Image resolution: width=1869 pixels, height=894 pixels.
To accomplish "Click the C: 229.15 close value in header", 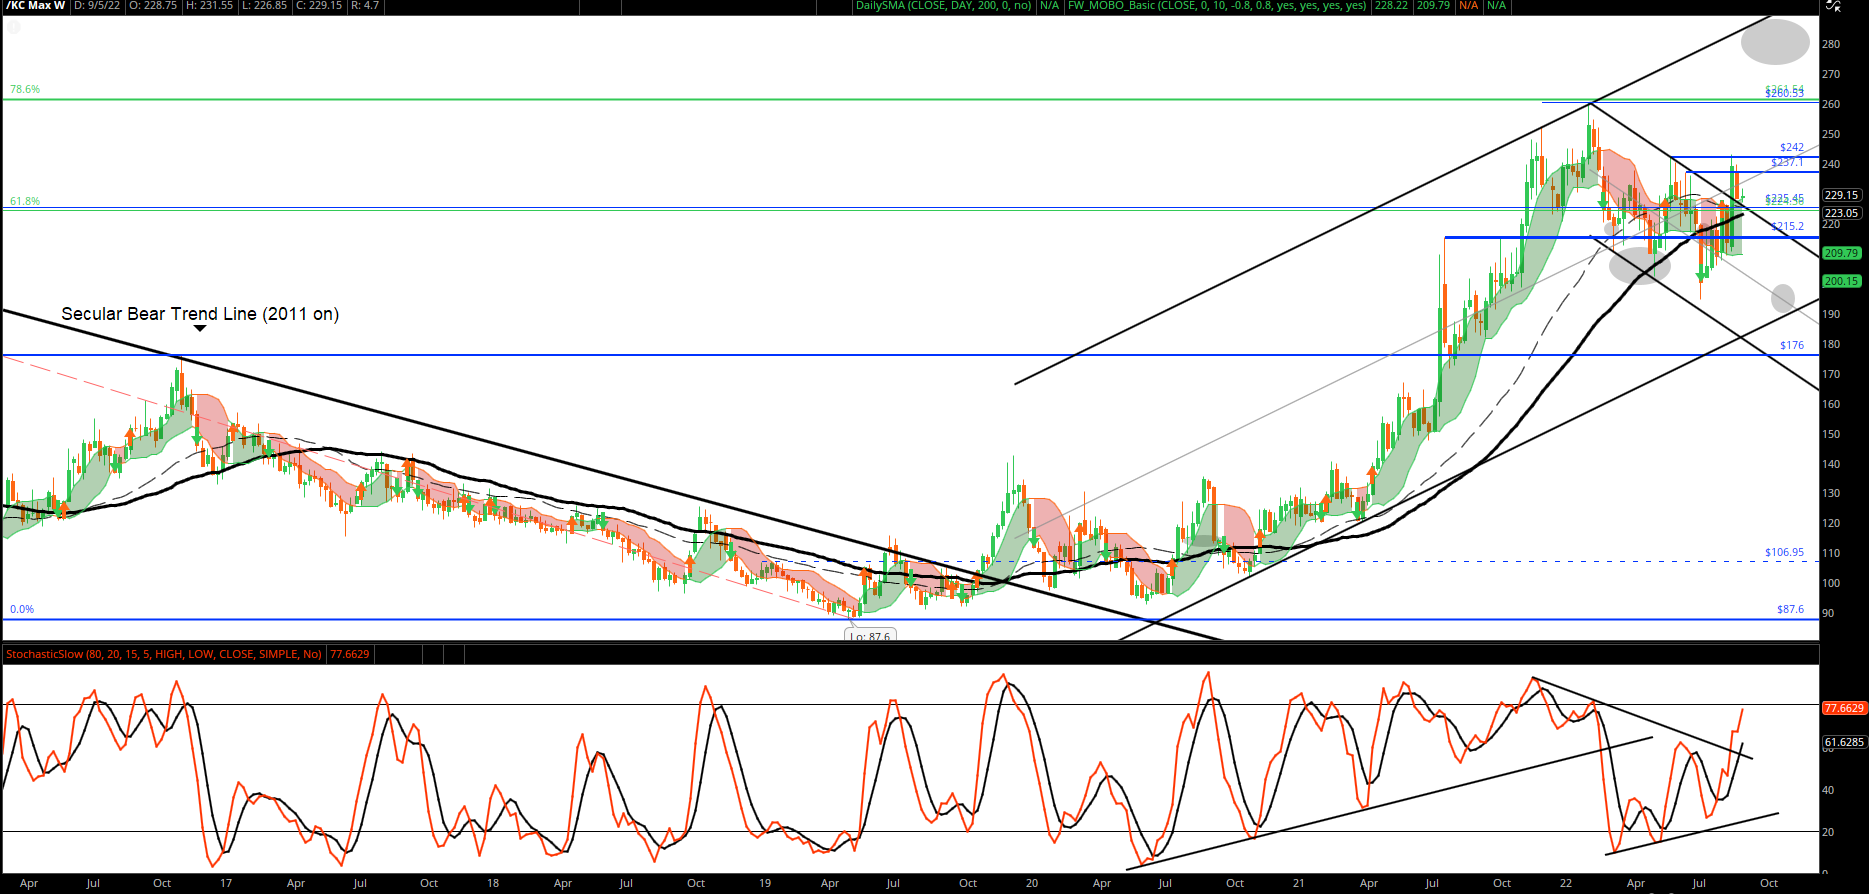I will [319, 6].
